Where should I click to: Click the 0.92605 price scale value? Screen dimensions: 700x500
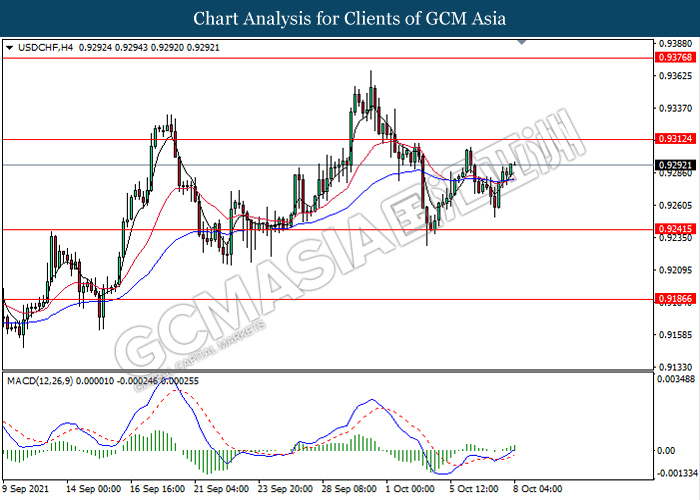[676, 205]
